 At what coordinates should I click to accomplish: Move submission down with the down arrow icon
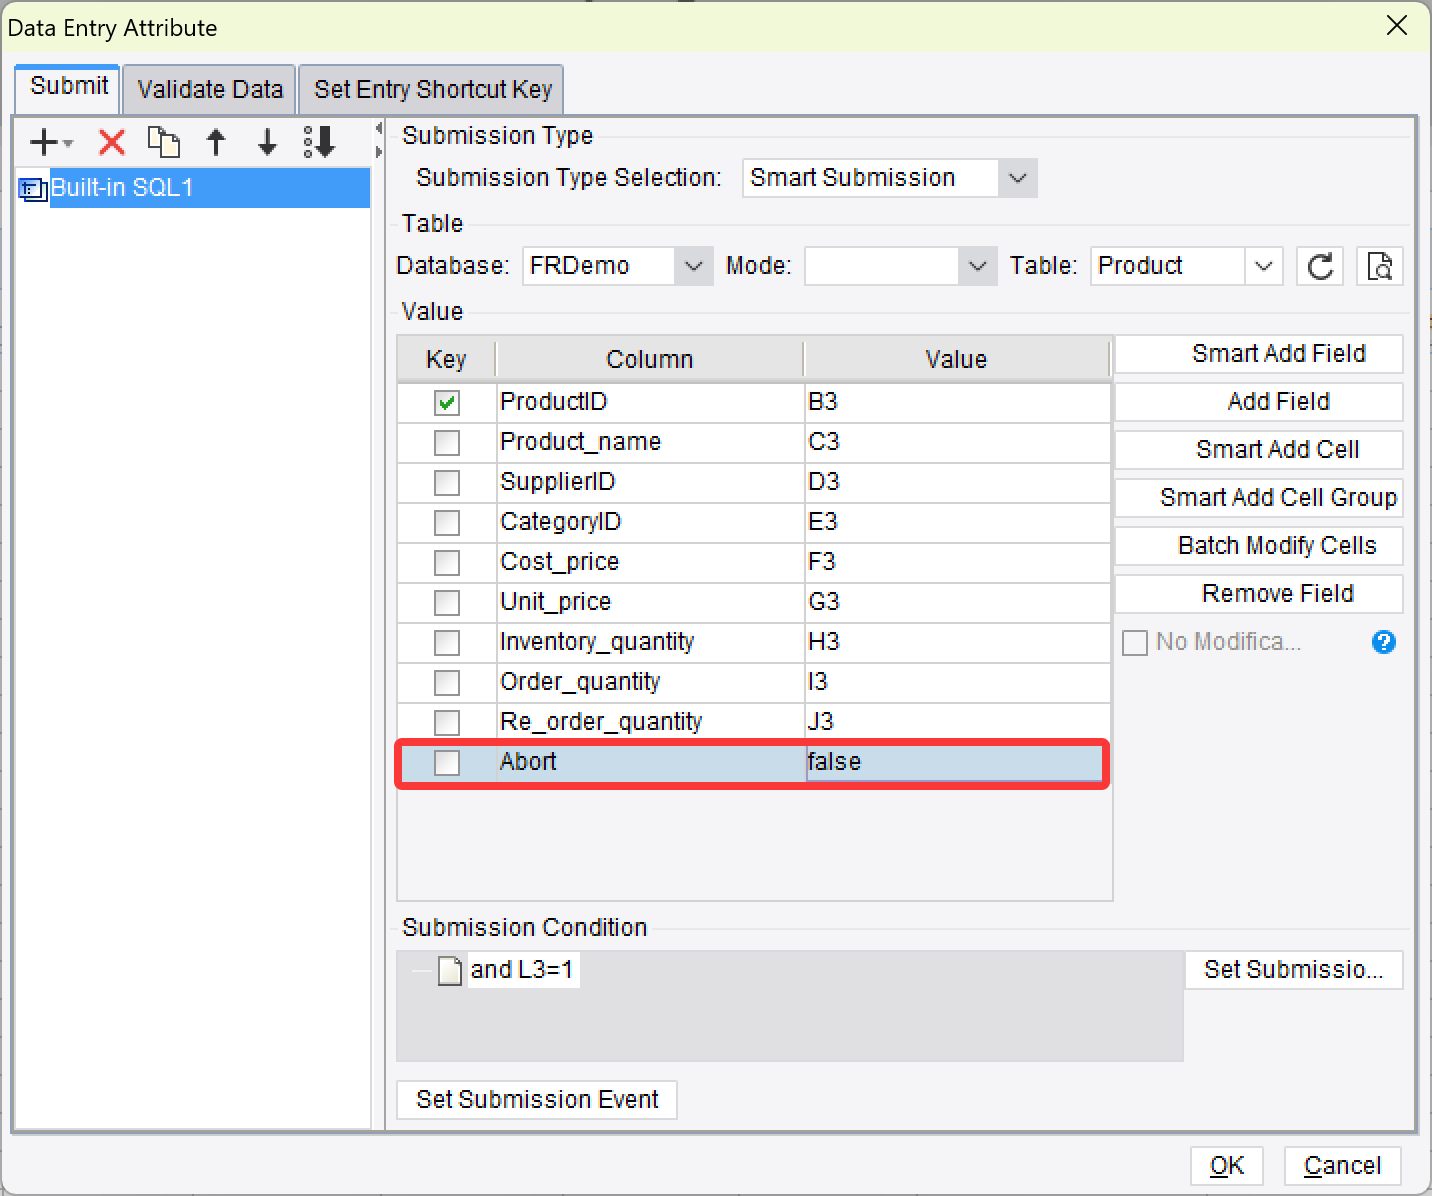pyautogui.click(x=266, y=142)
